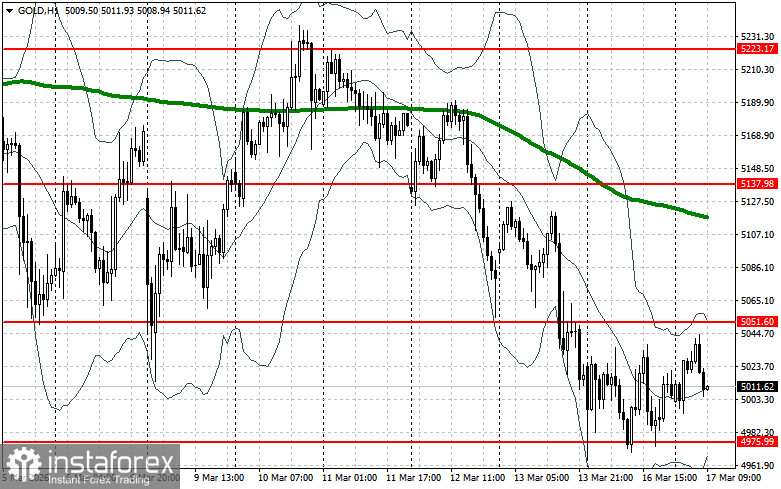
Task: Select the 5051.60 red level price label
Action: point(757,322)
